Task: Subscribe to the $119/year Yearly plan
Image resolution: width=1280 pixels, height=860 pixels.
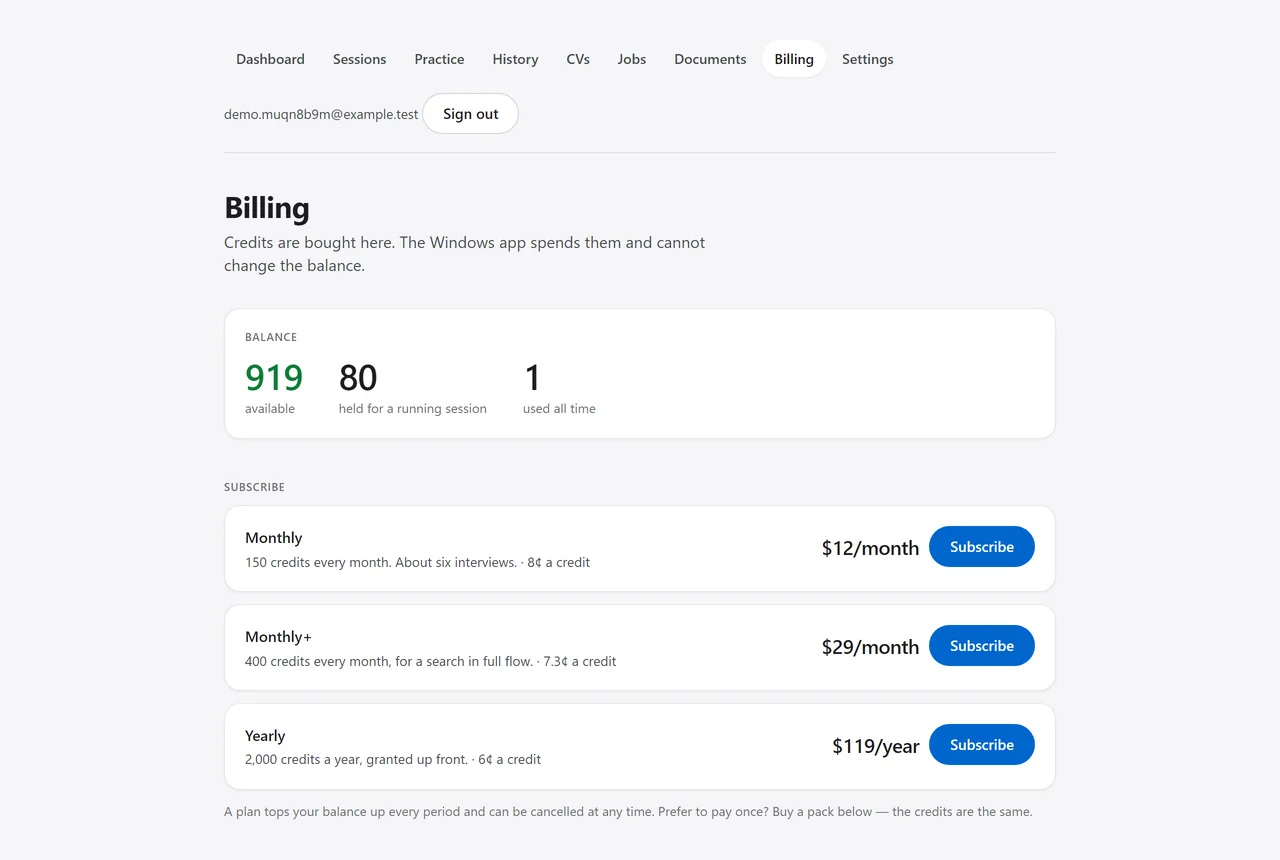Action: pos(982,745)
